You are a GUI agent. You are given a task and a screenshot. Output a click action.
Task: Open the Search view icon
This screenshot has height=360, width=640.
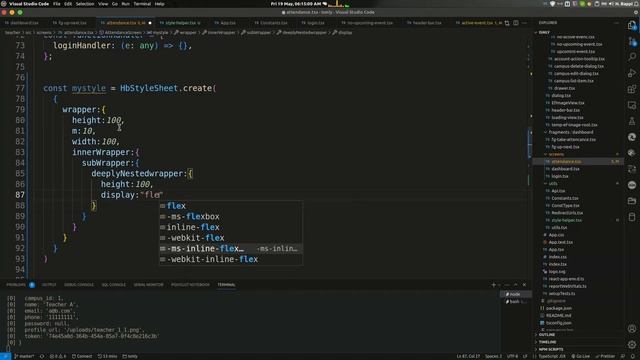tap(632, 57)
